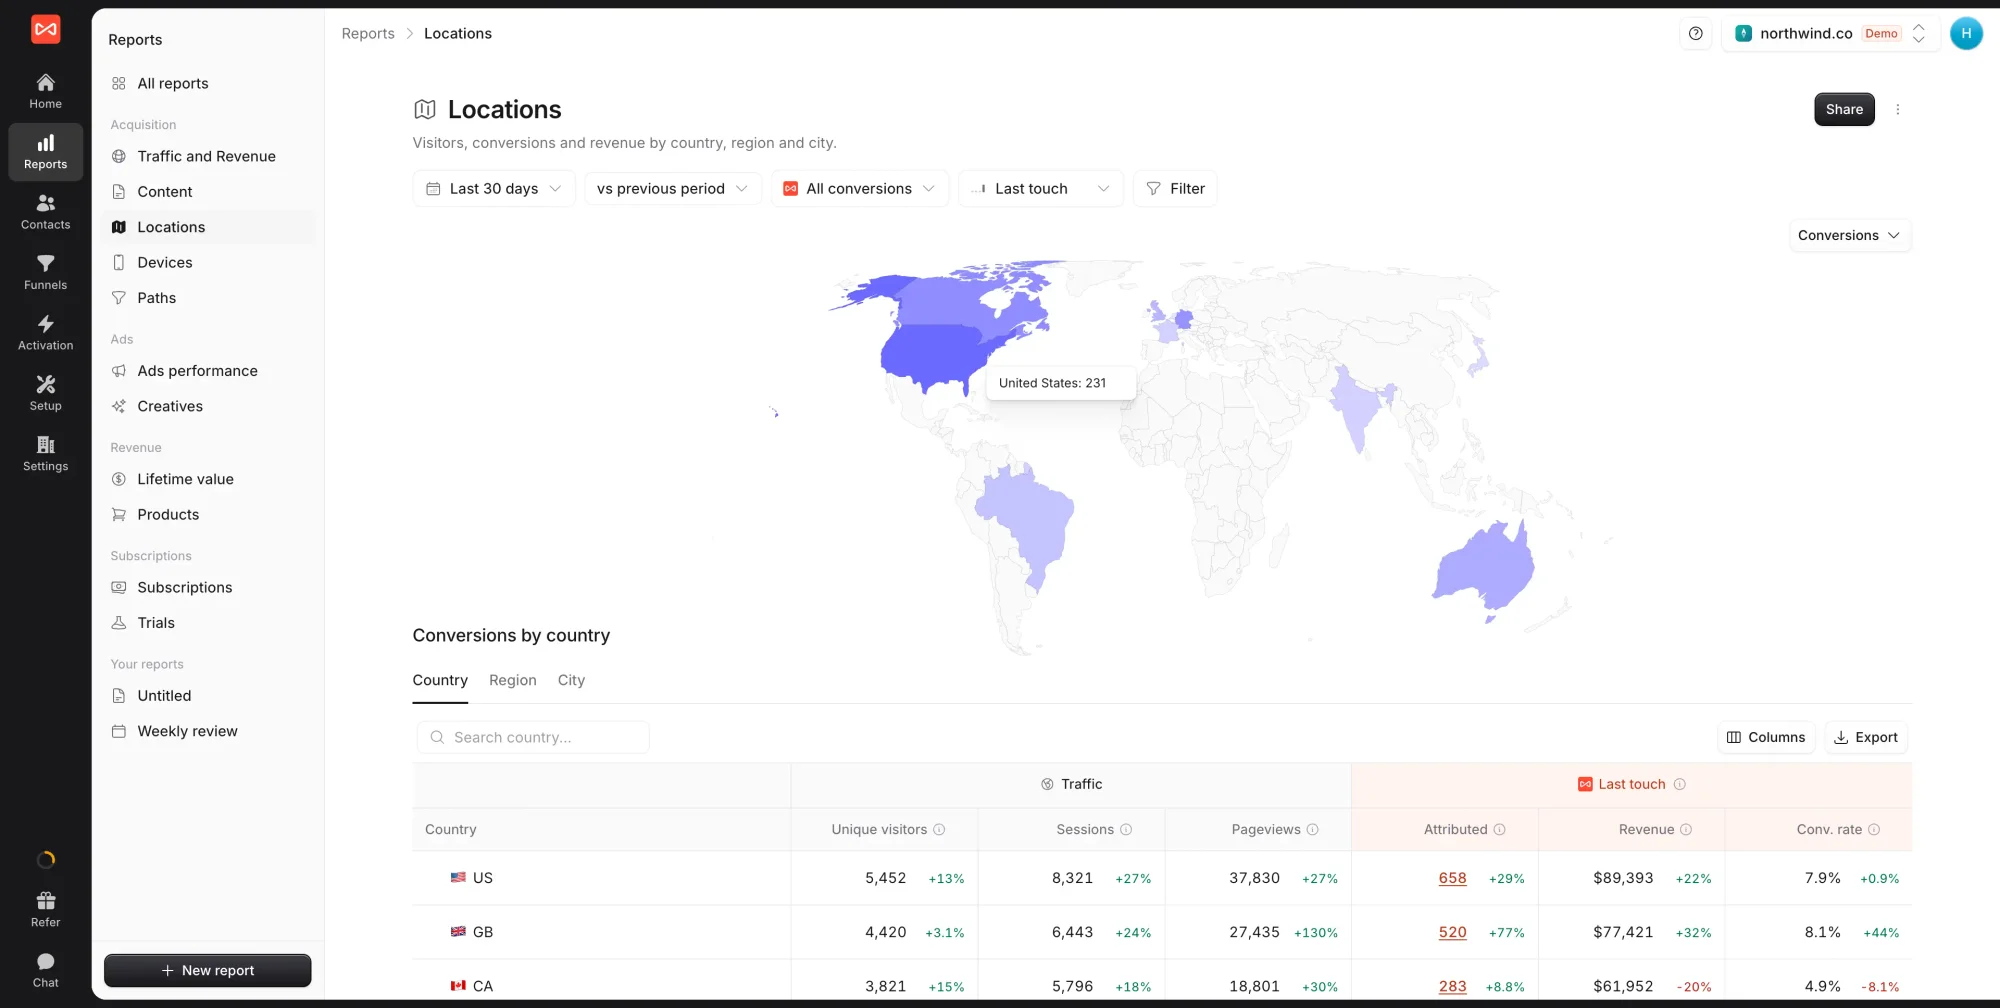Open the Funnels section
This screenshot has height=1008, width=2000.
coord(45,272)
